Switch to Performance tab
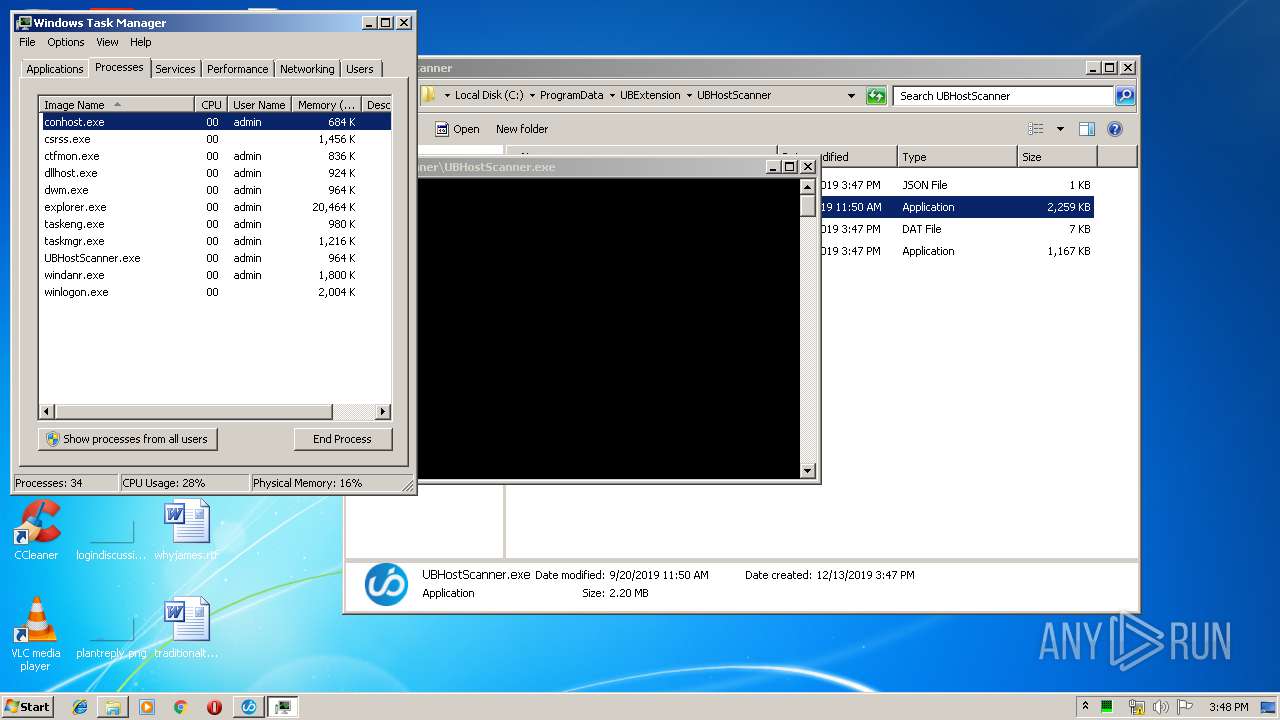Viewport: 1280px width, 720px height. [x=237, y=69]
